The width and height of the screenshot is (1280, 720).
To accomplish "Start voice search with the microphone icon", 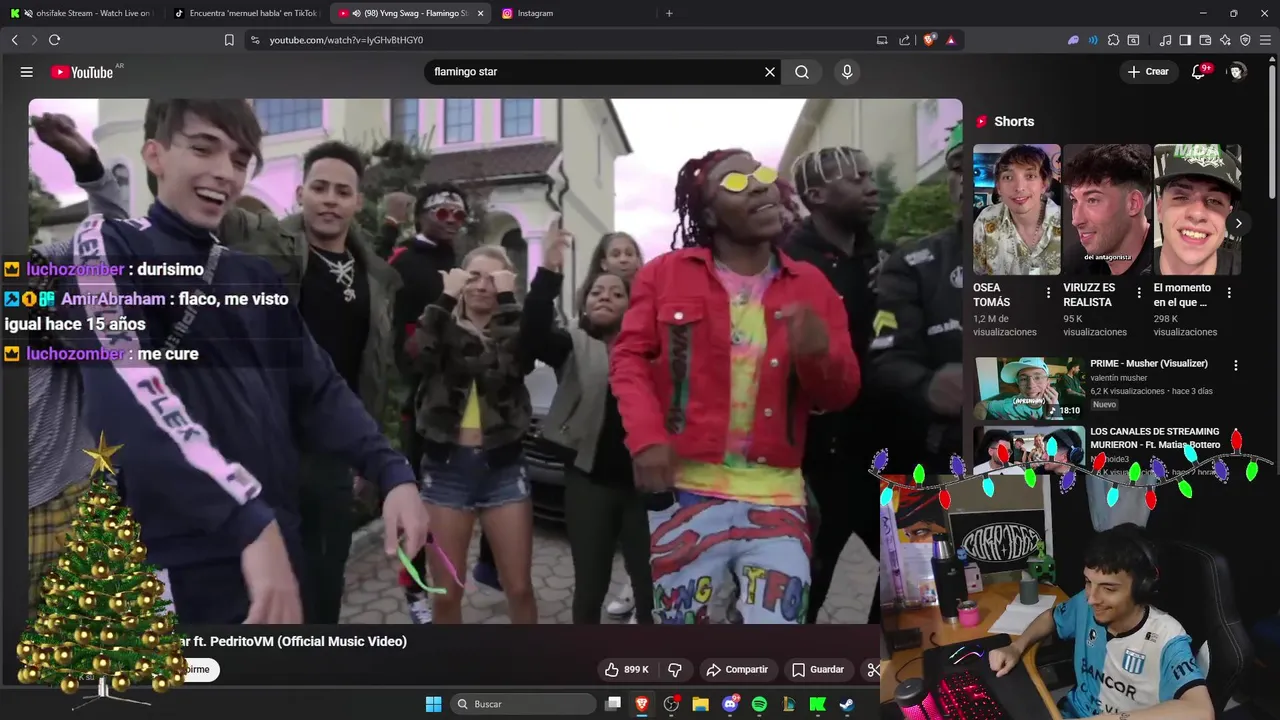I will pos(847,72).
